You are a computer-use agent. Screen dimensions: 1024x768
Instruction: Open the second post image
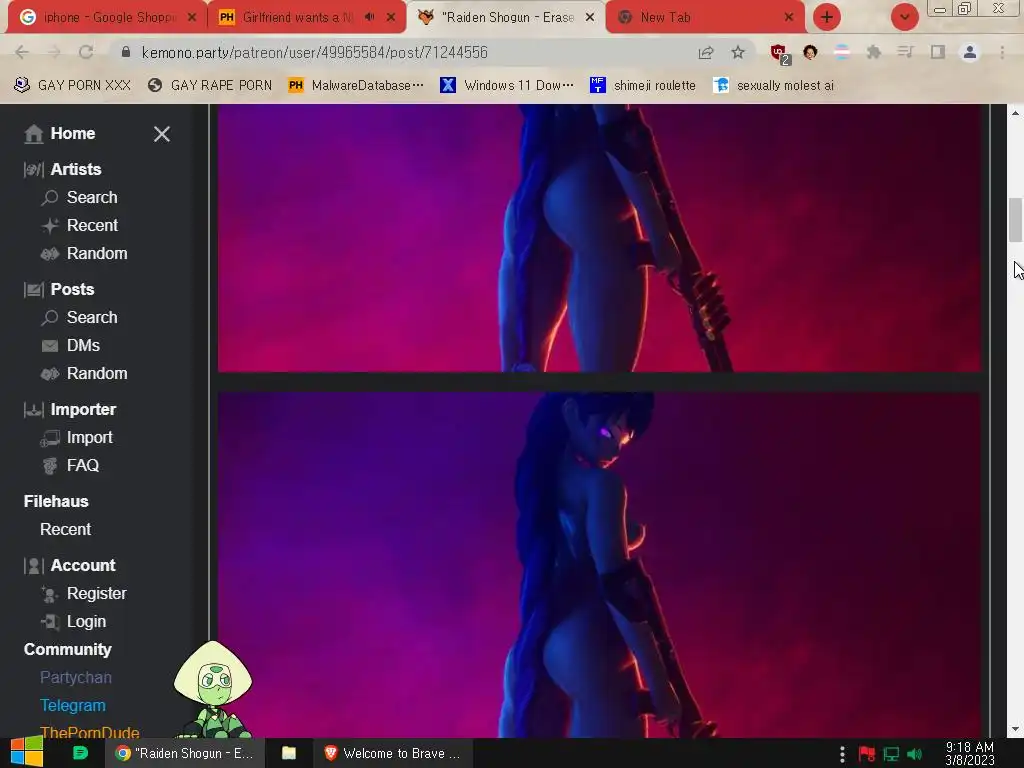(x=599, y=565)
